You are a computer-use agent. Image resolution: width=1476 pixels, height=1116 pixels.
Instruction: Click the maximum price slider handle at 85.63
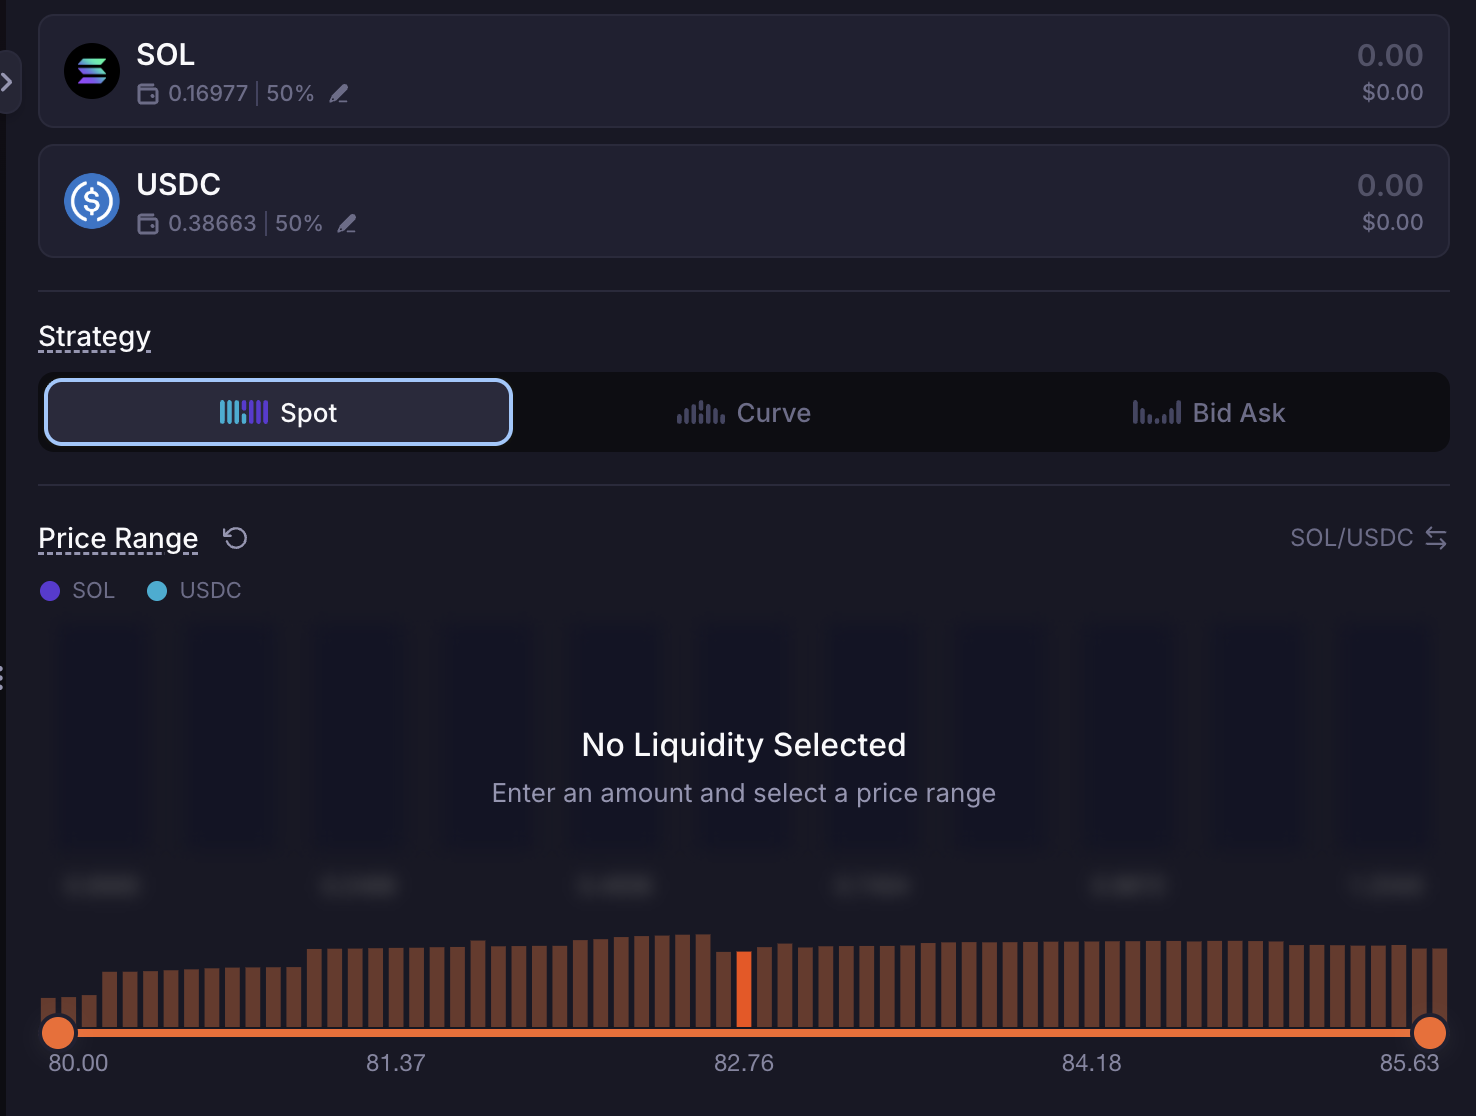[x=1429, y=1032]
